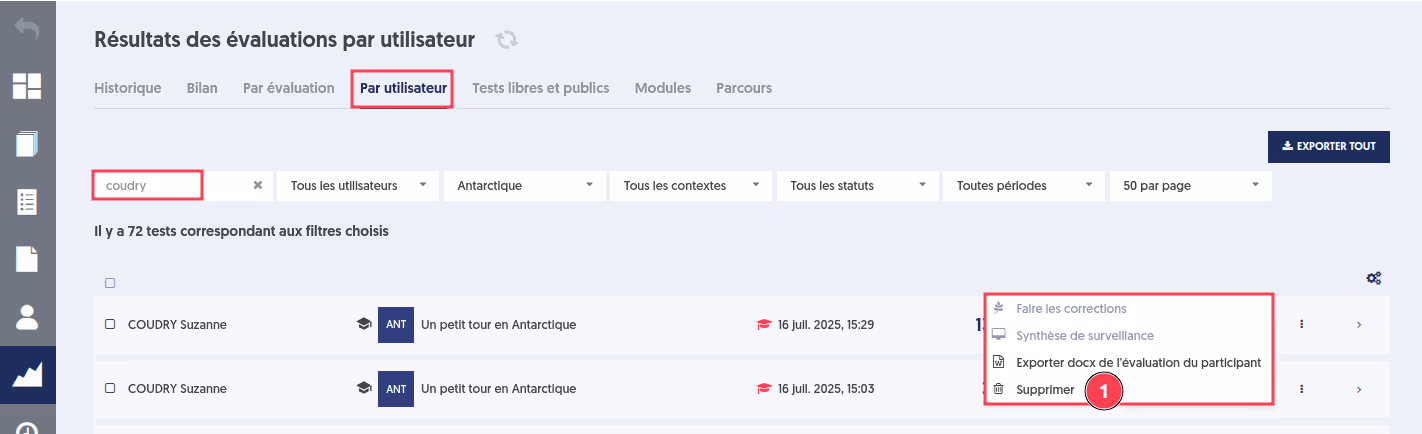Tick the checkbox for the 15:29 COUDRY Suzanne row
1422x434 pixels.
click(x=110, y=324)
